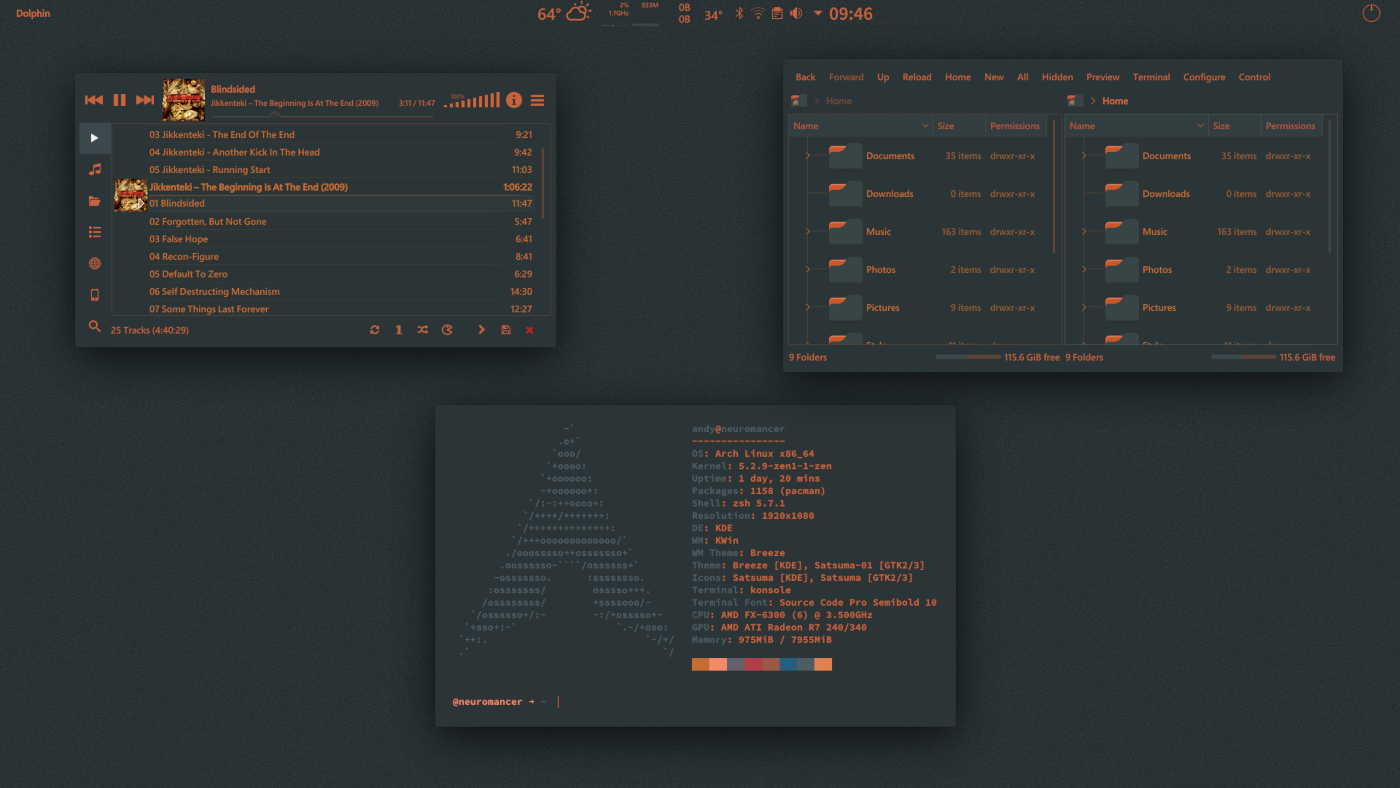This screenshot has height=788, width=1400.
Task: Click Size column header in left pane
Action: click(x=960, y=126)
